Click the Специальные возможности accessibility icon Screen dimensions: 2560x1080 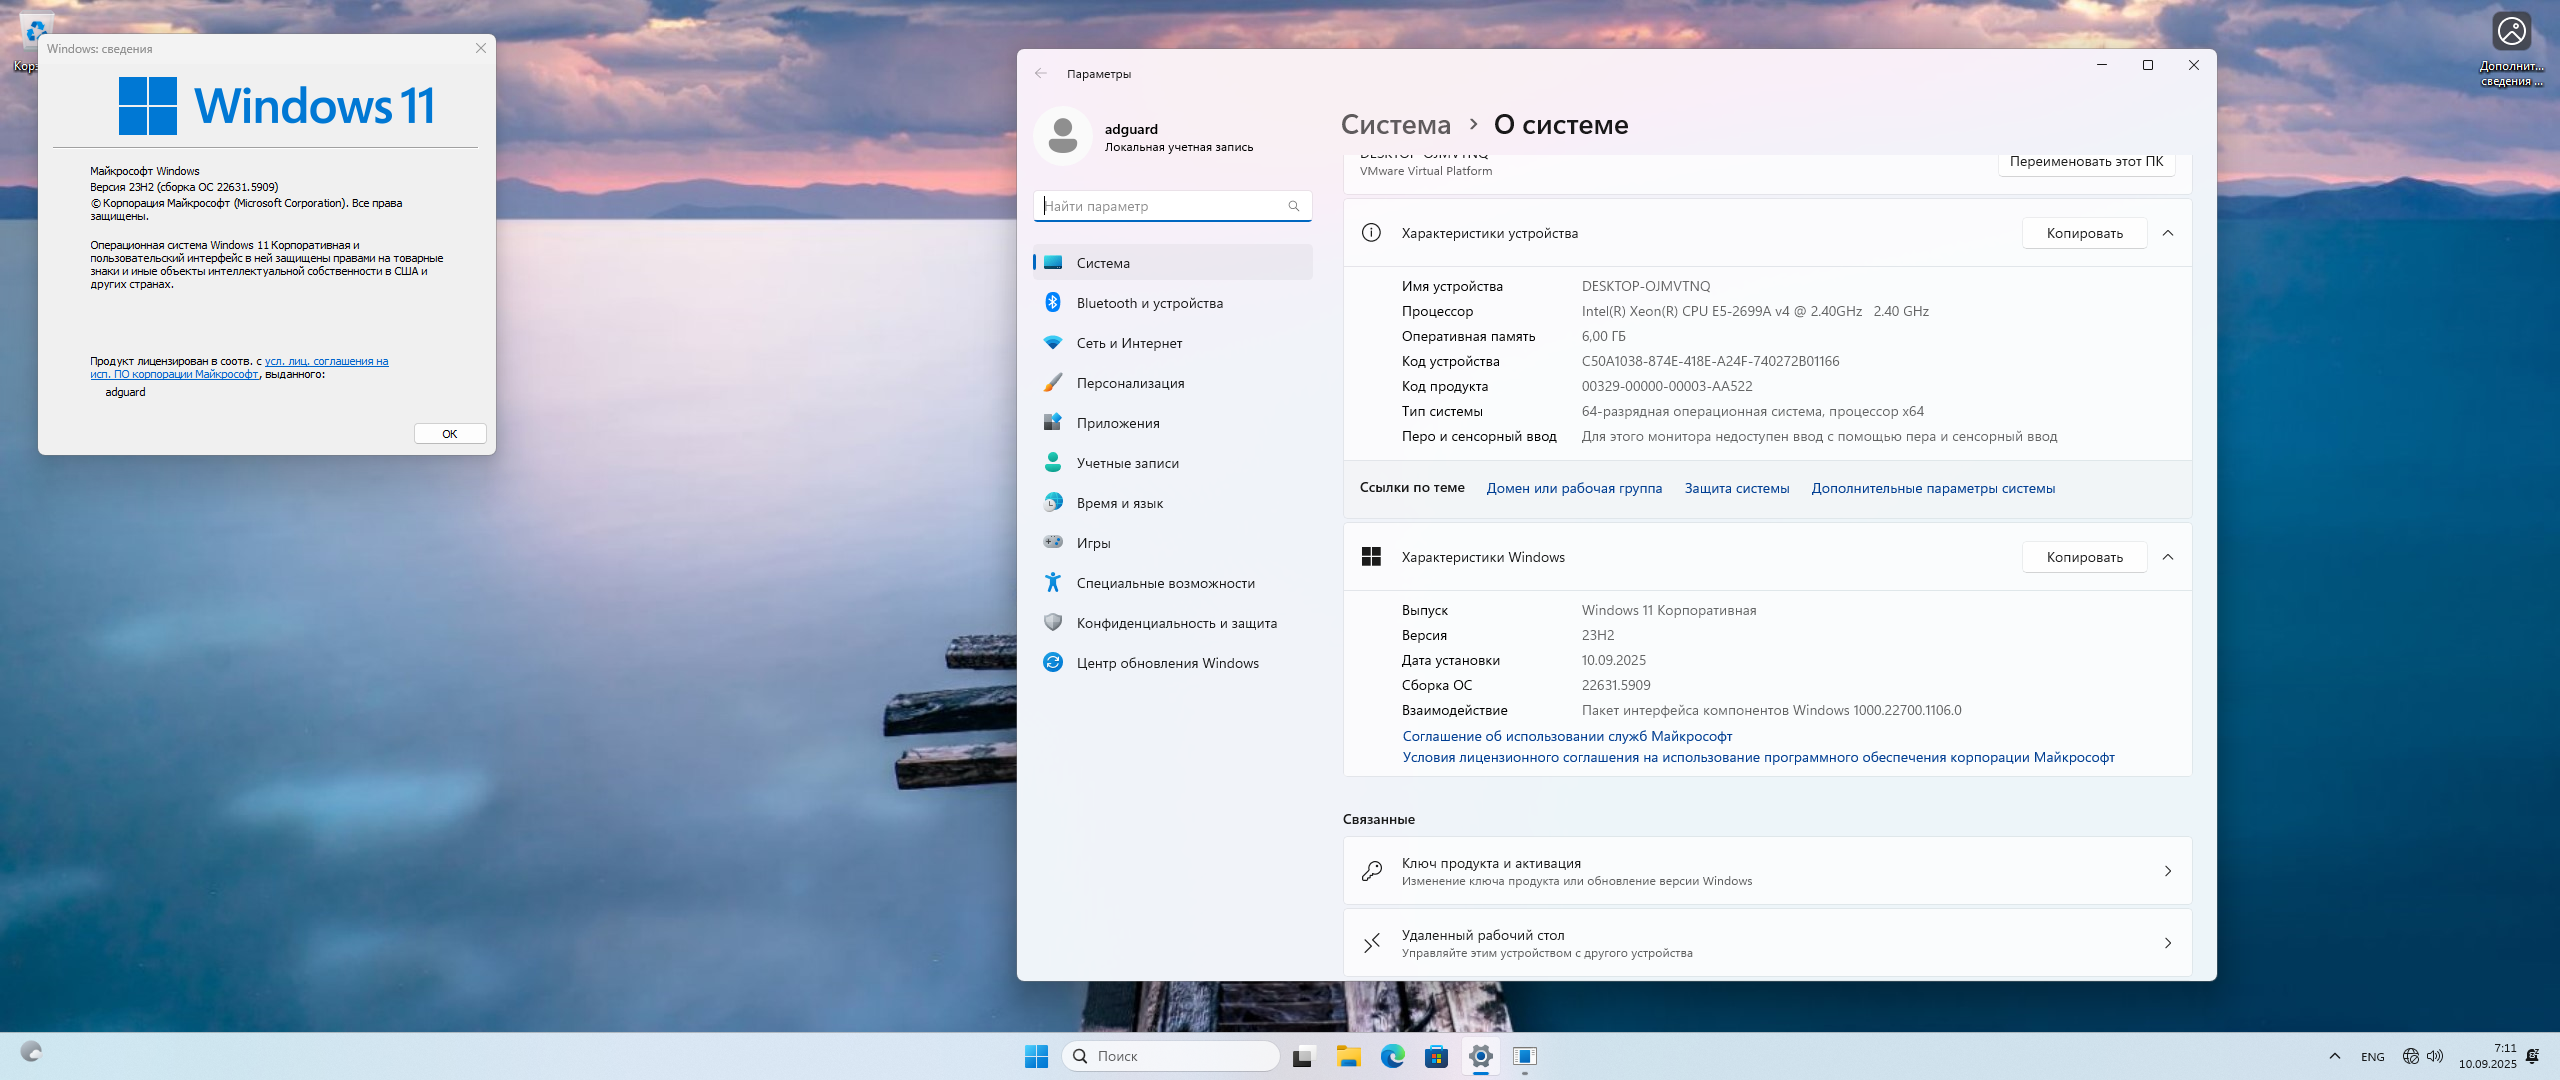tap(1053, 582)
